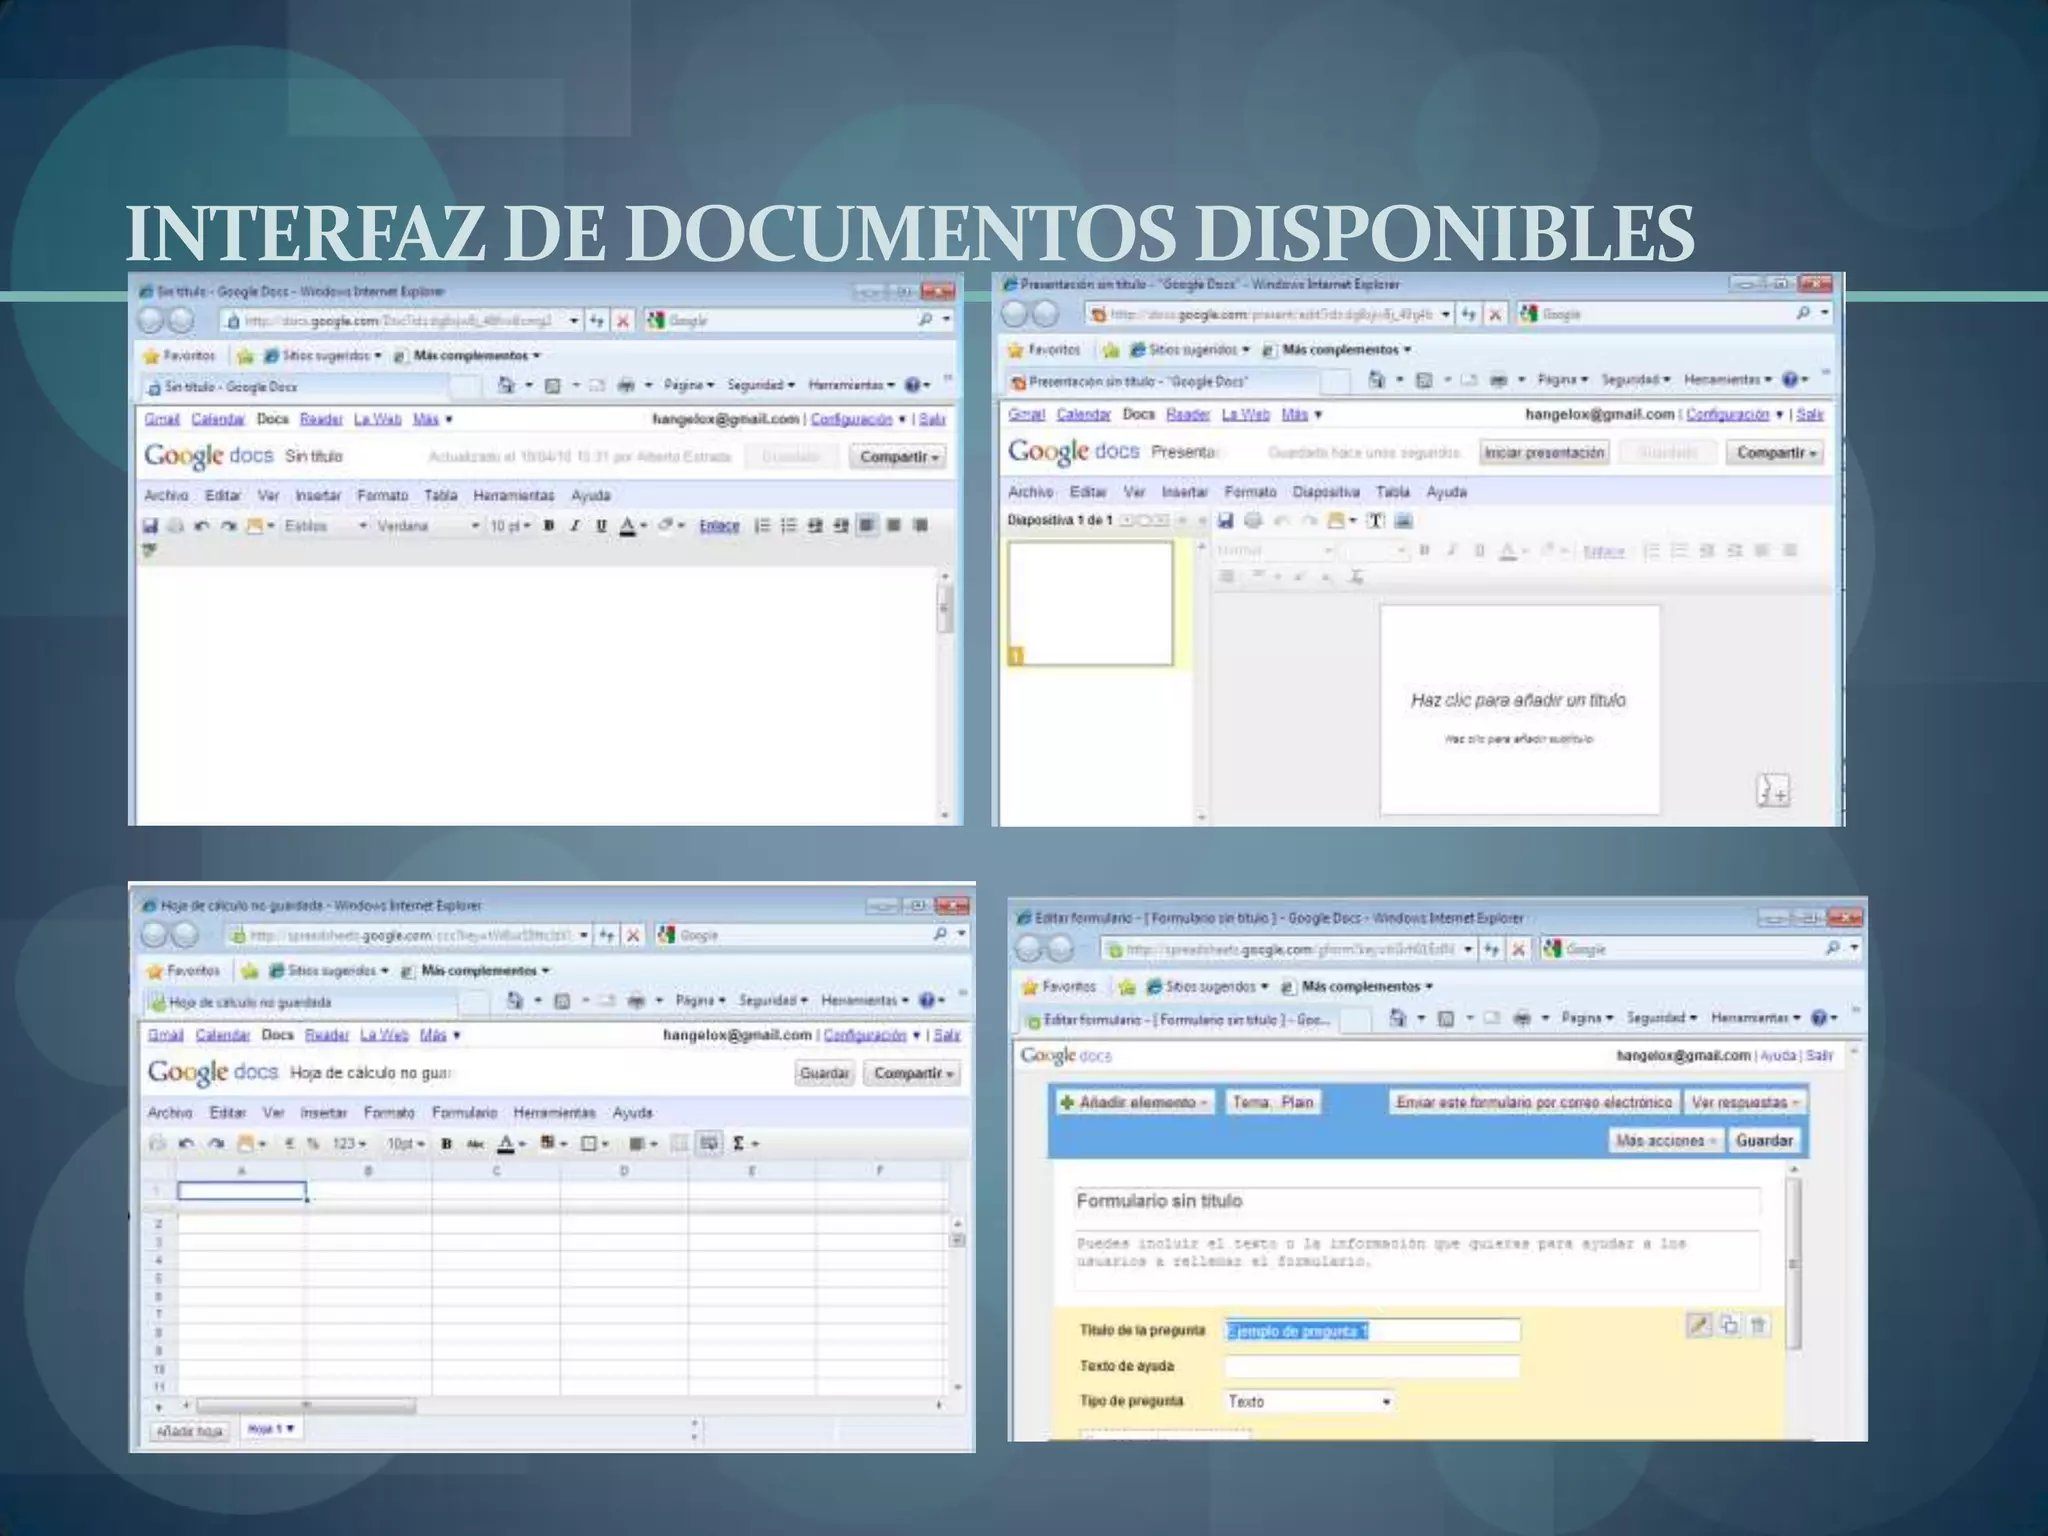Click the trash delete icon on the form question
This screenshot has width=2048, height=1536.
(x=1759, y=1326)
